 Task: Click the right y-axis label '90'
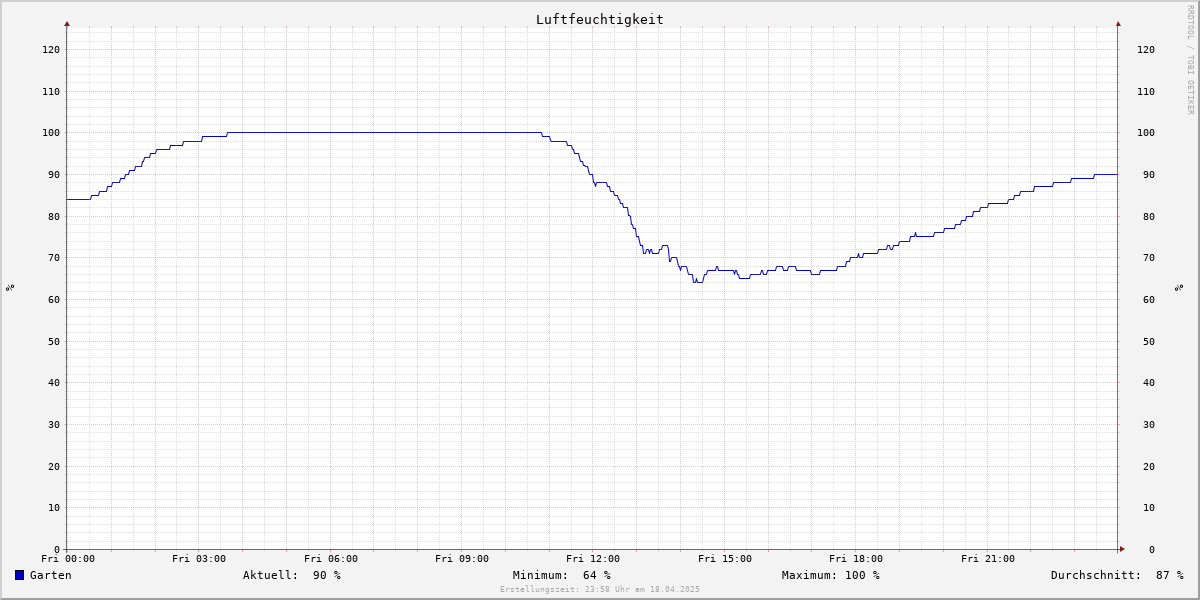tap(1149, 175)
